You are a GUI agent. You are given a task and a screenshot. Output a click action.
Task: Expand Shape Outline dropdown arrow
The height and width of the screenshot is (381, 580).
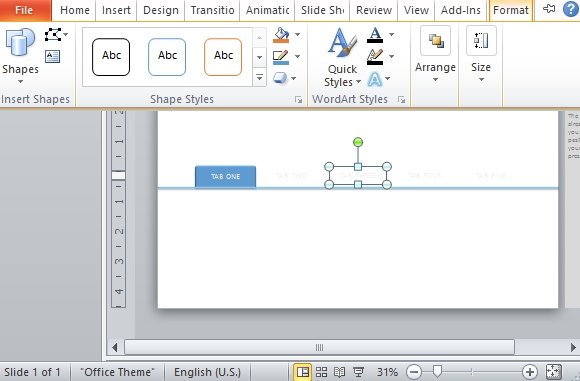pos(297,57)
